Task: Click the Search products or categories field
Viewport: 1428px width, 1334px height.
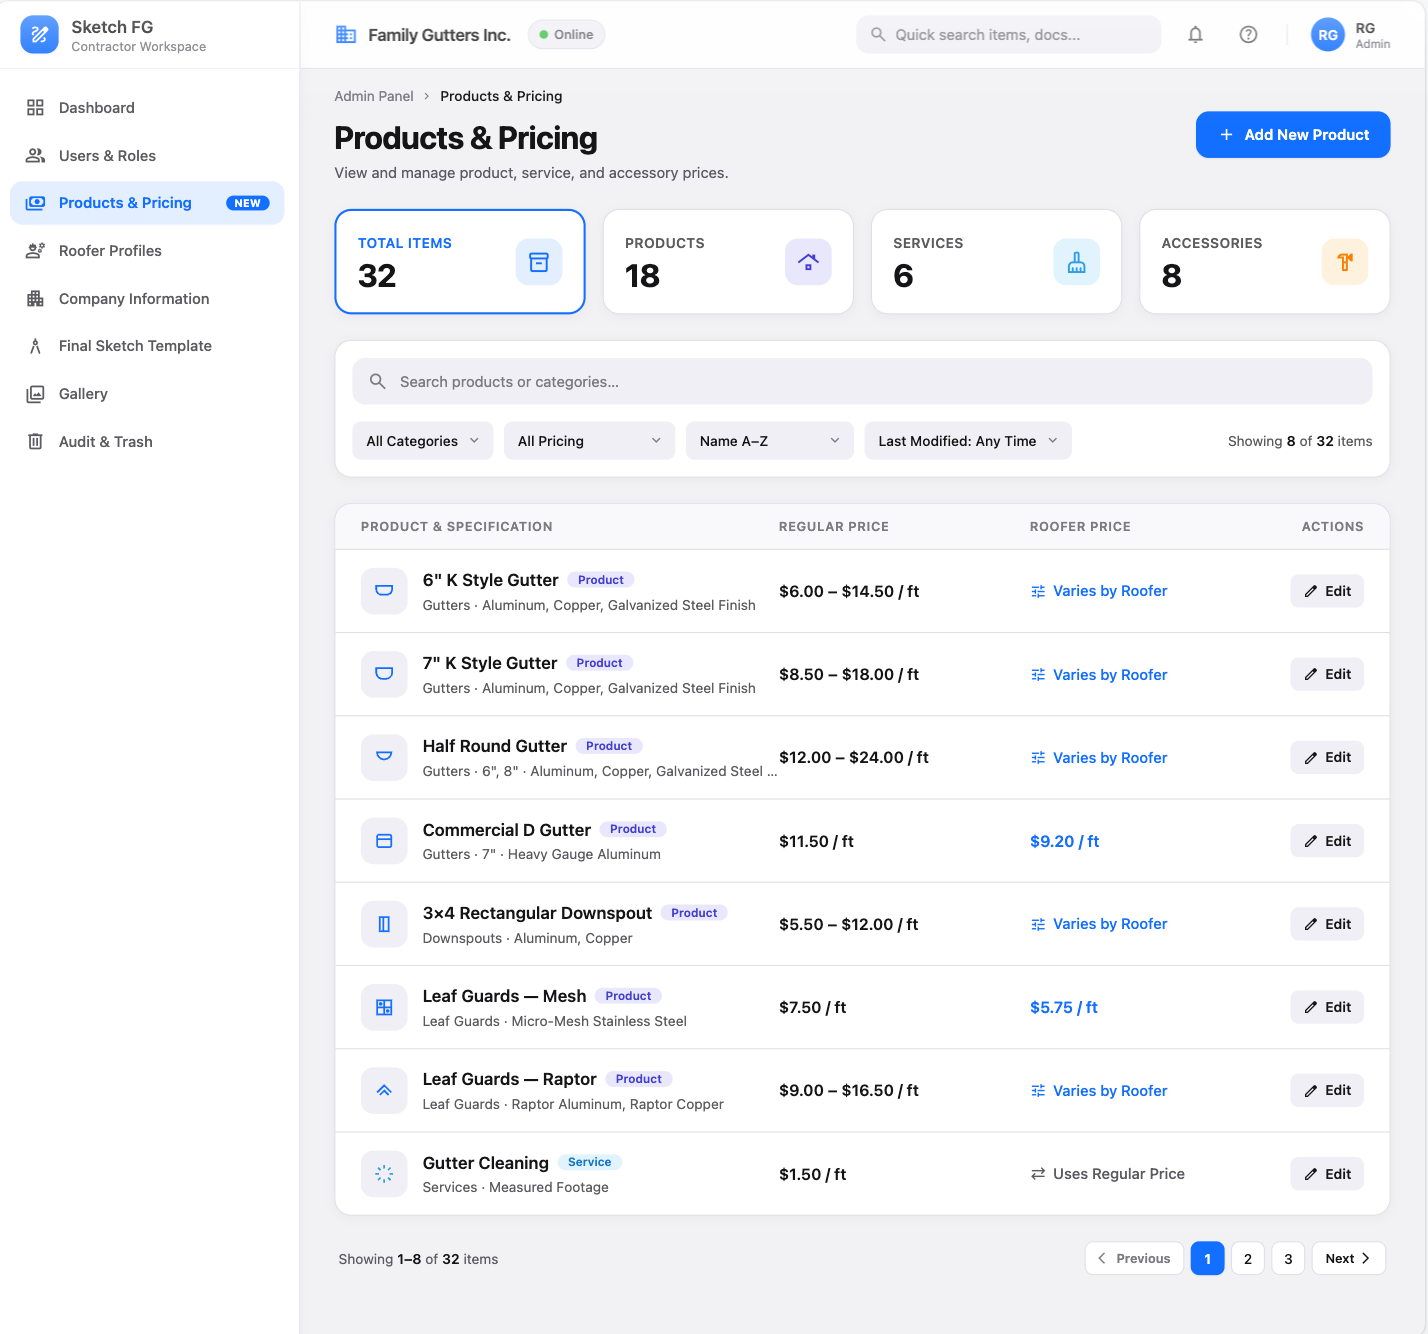Action: (x=862, y=382)
